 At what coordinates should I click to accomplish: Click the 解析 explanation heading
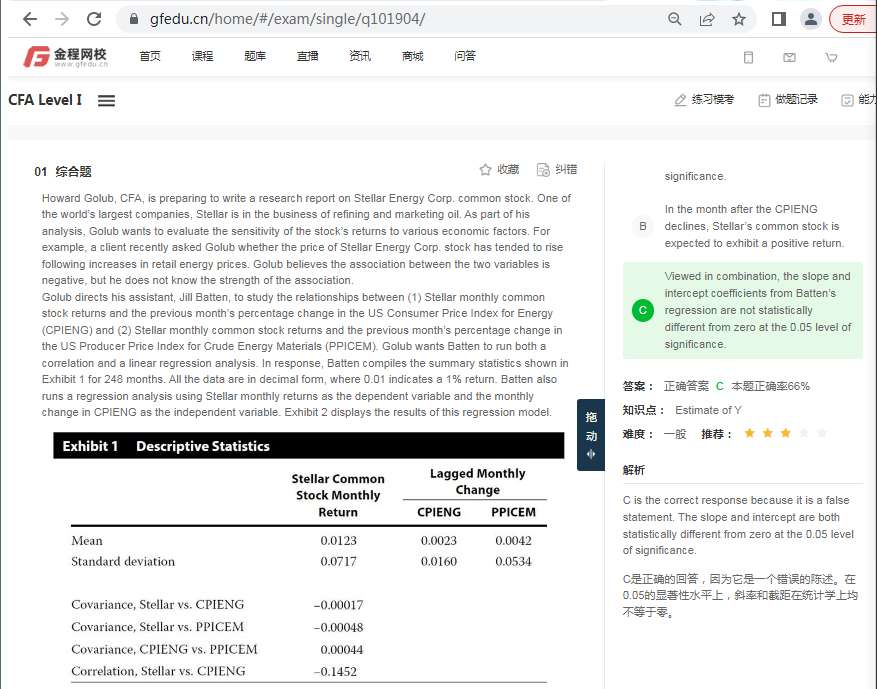pyautogui.click(x=634, y=470)
